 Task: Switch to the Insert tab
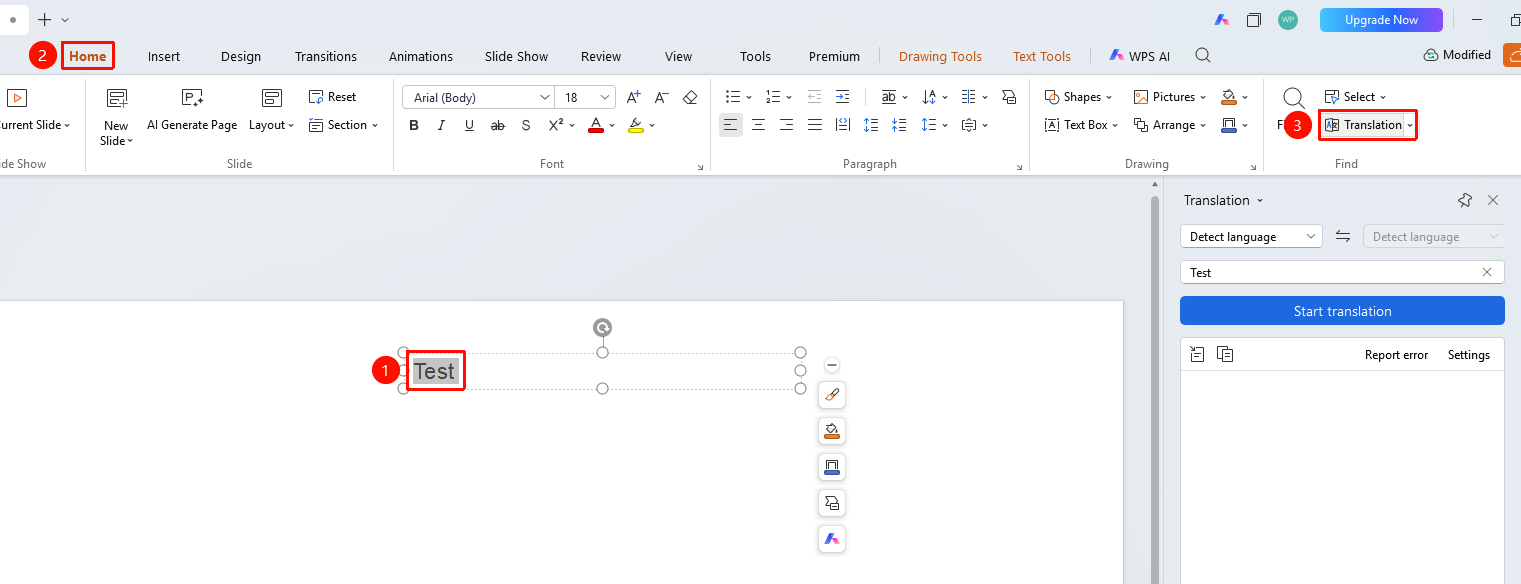pos(164,56)
